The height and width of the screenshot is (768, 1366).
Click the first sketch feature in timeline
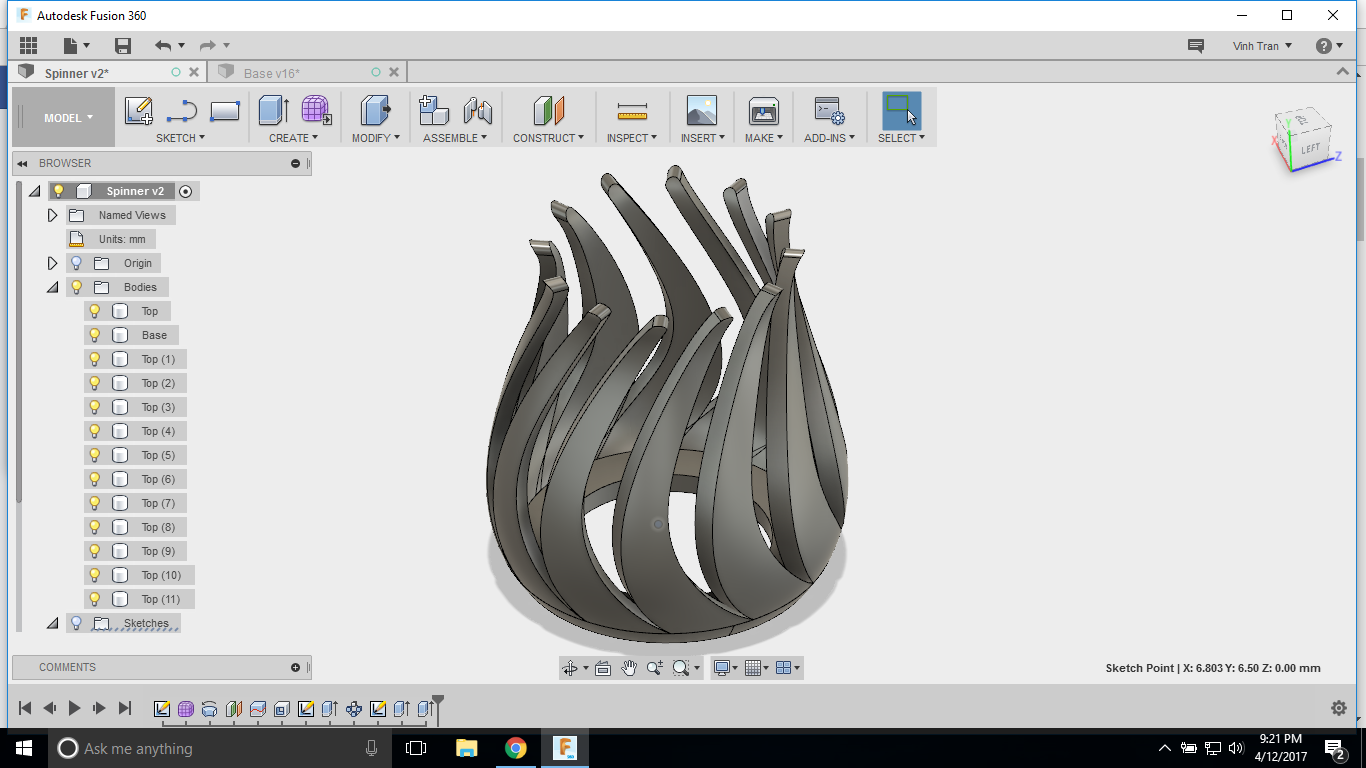162,709
